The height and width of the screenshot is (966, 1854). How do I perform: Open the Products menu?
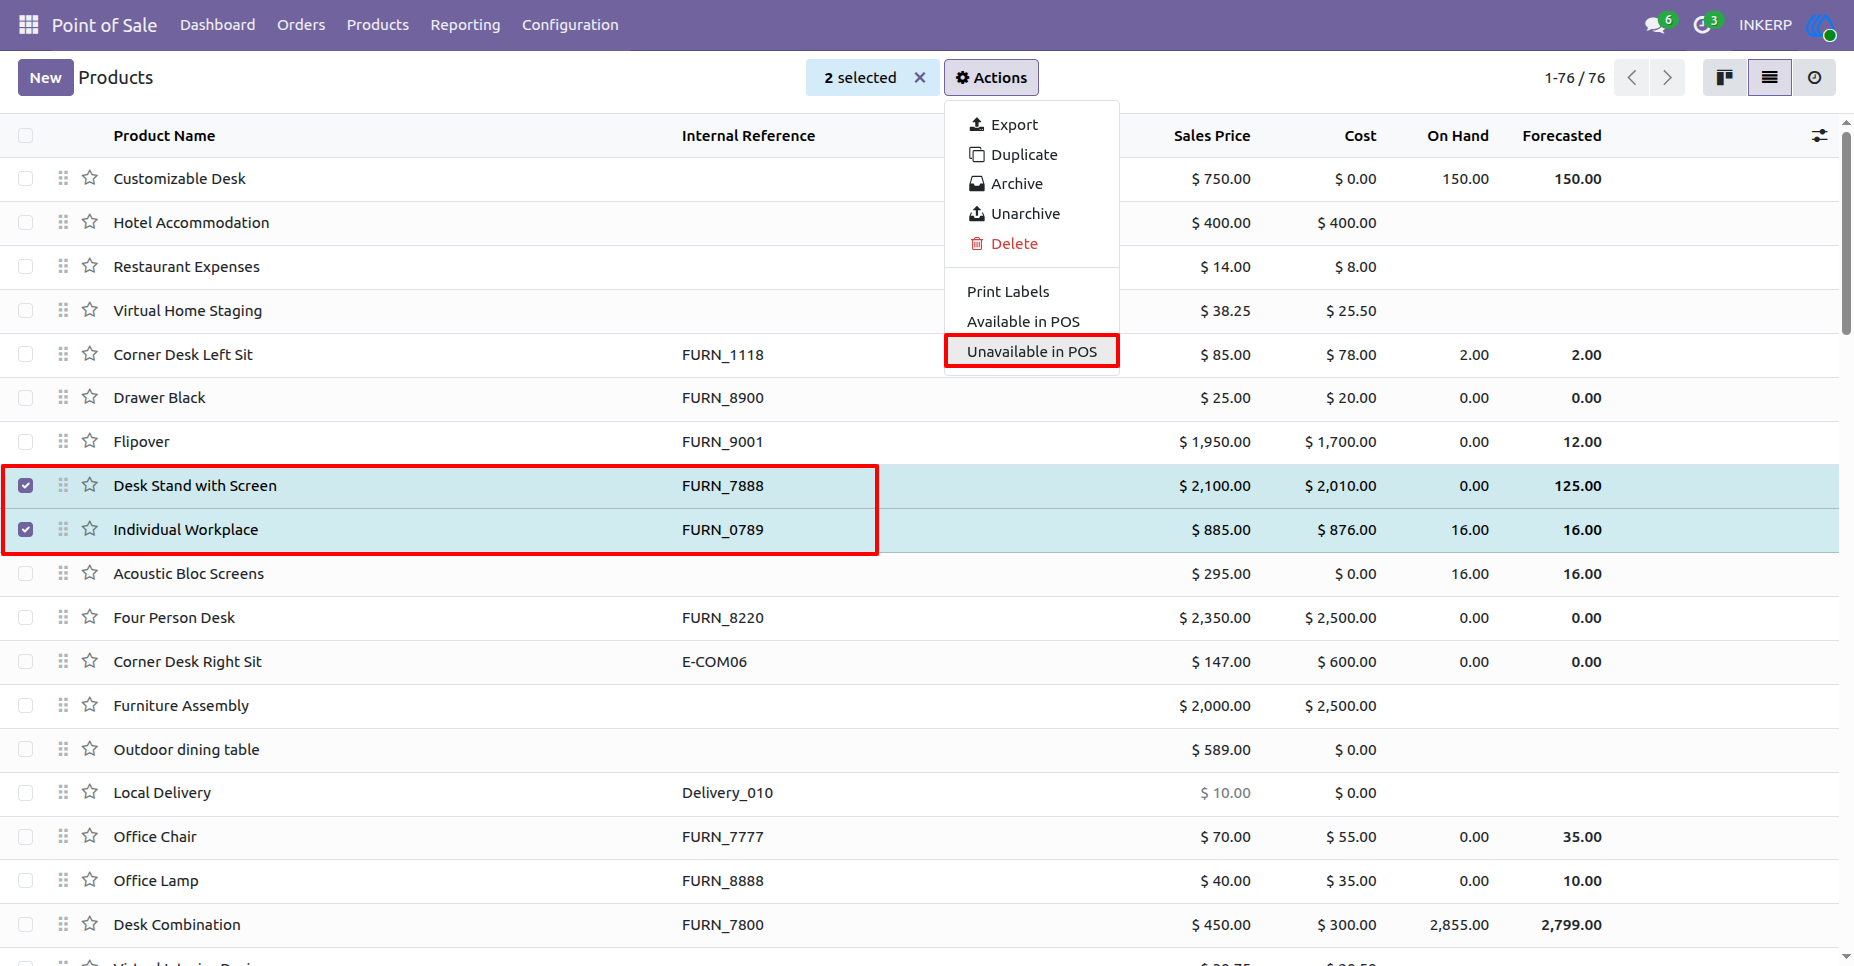(x=377, y=24)
